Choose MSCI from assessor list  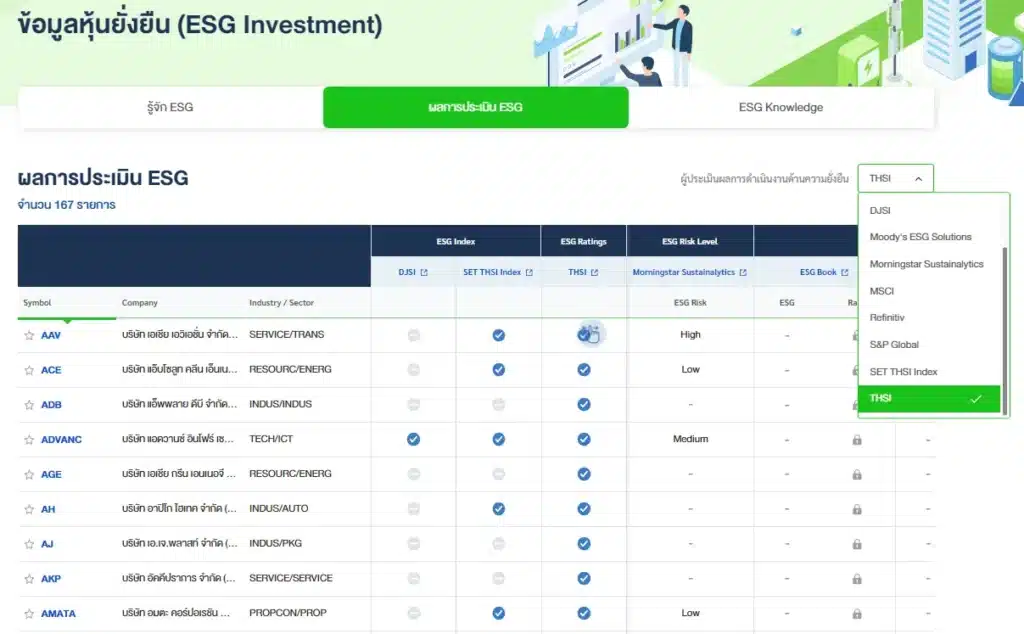pos(929,291)
